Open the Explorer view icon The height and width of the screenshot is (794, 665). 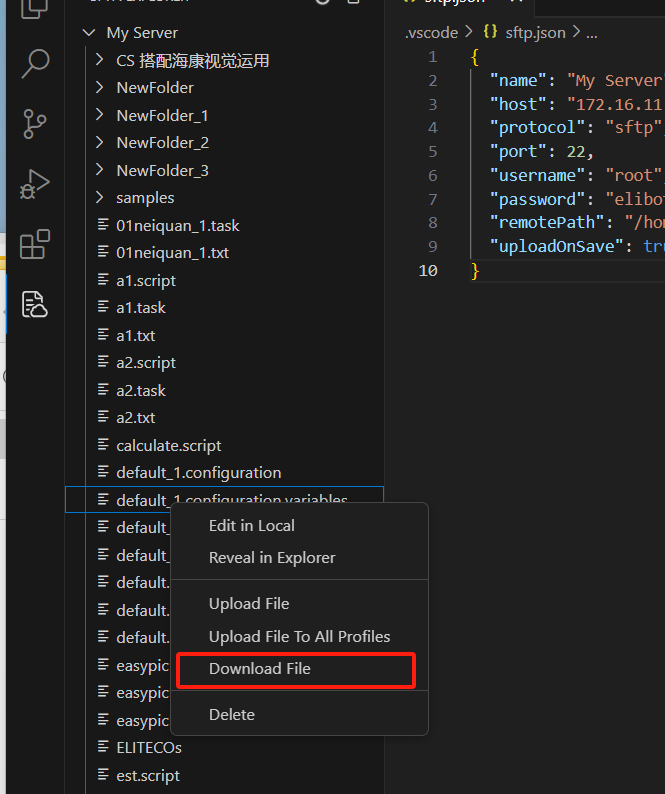[35, 8]
